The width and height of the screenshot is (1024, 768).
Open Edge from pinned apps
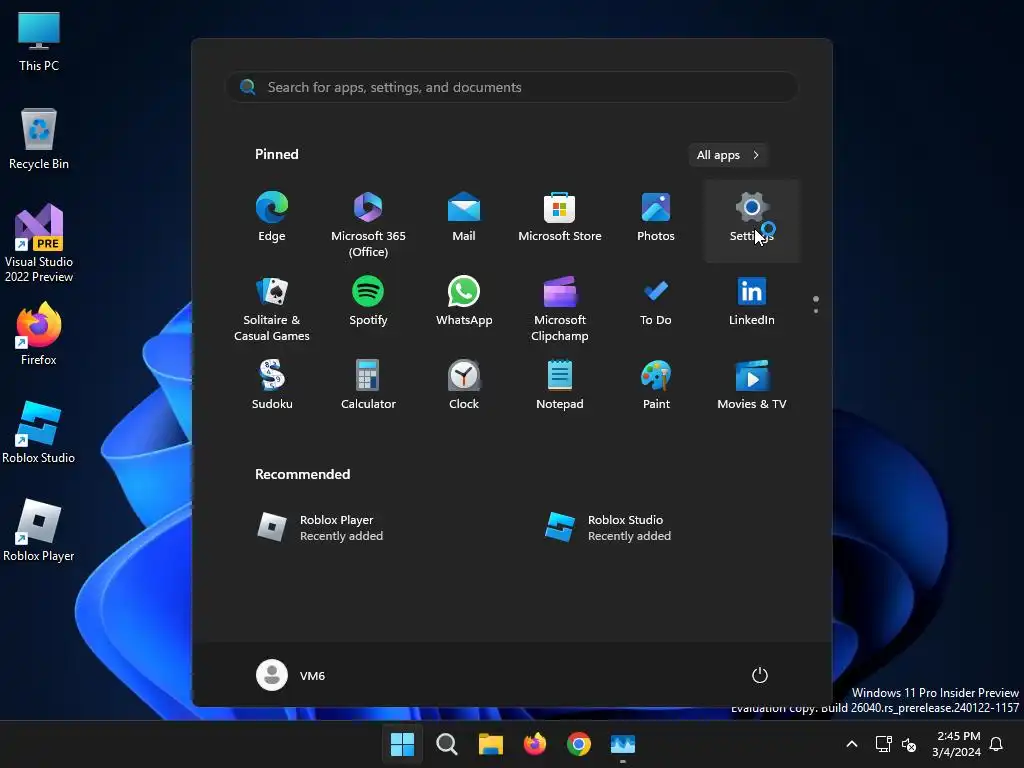coord(272,217)
